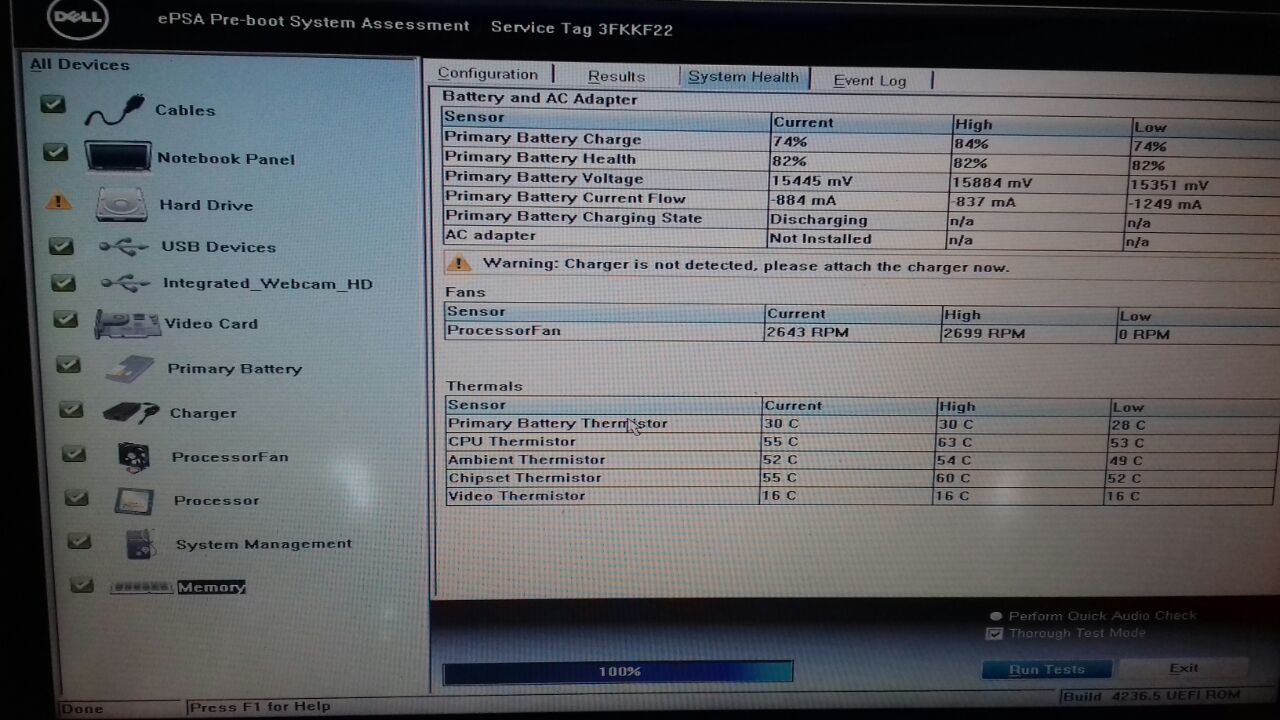
Task: Toggle the Charger checkbox
Action: tap(71, 409)
